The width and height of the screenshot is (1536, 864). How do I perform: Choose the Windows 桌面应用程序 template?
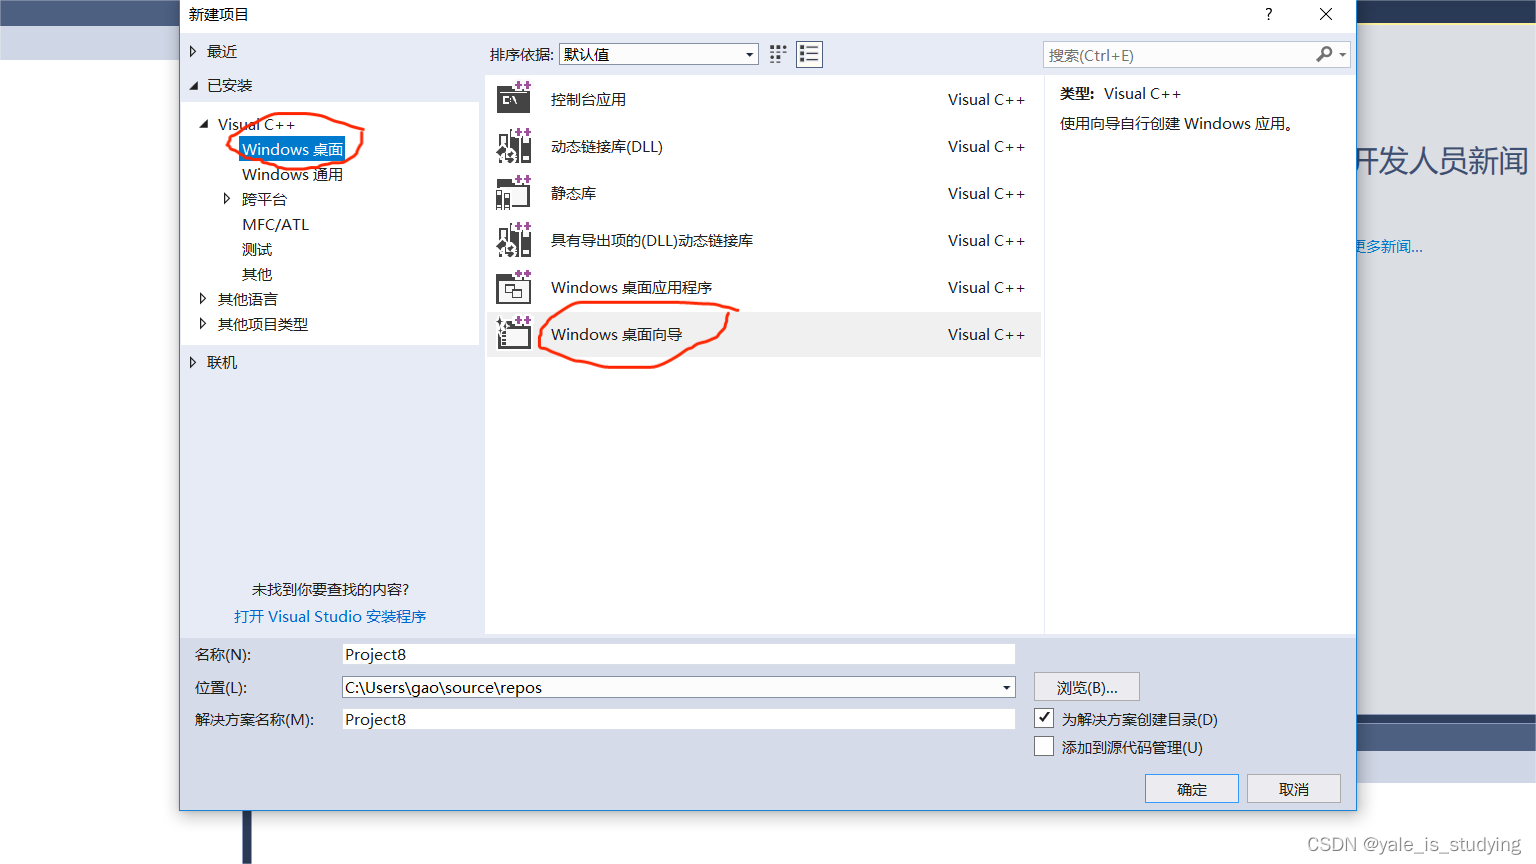764,287
